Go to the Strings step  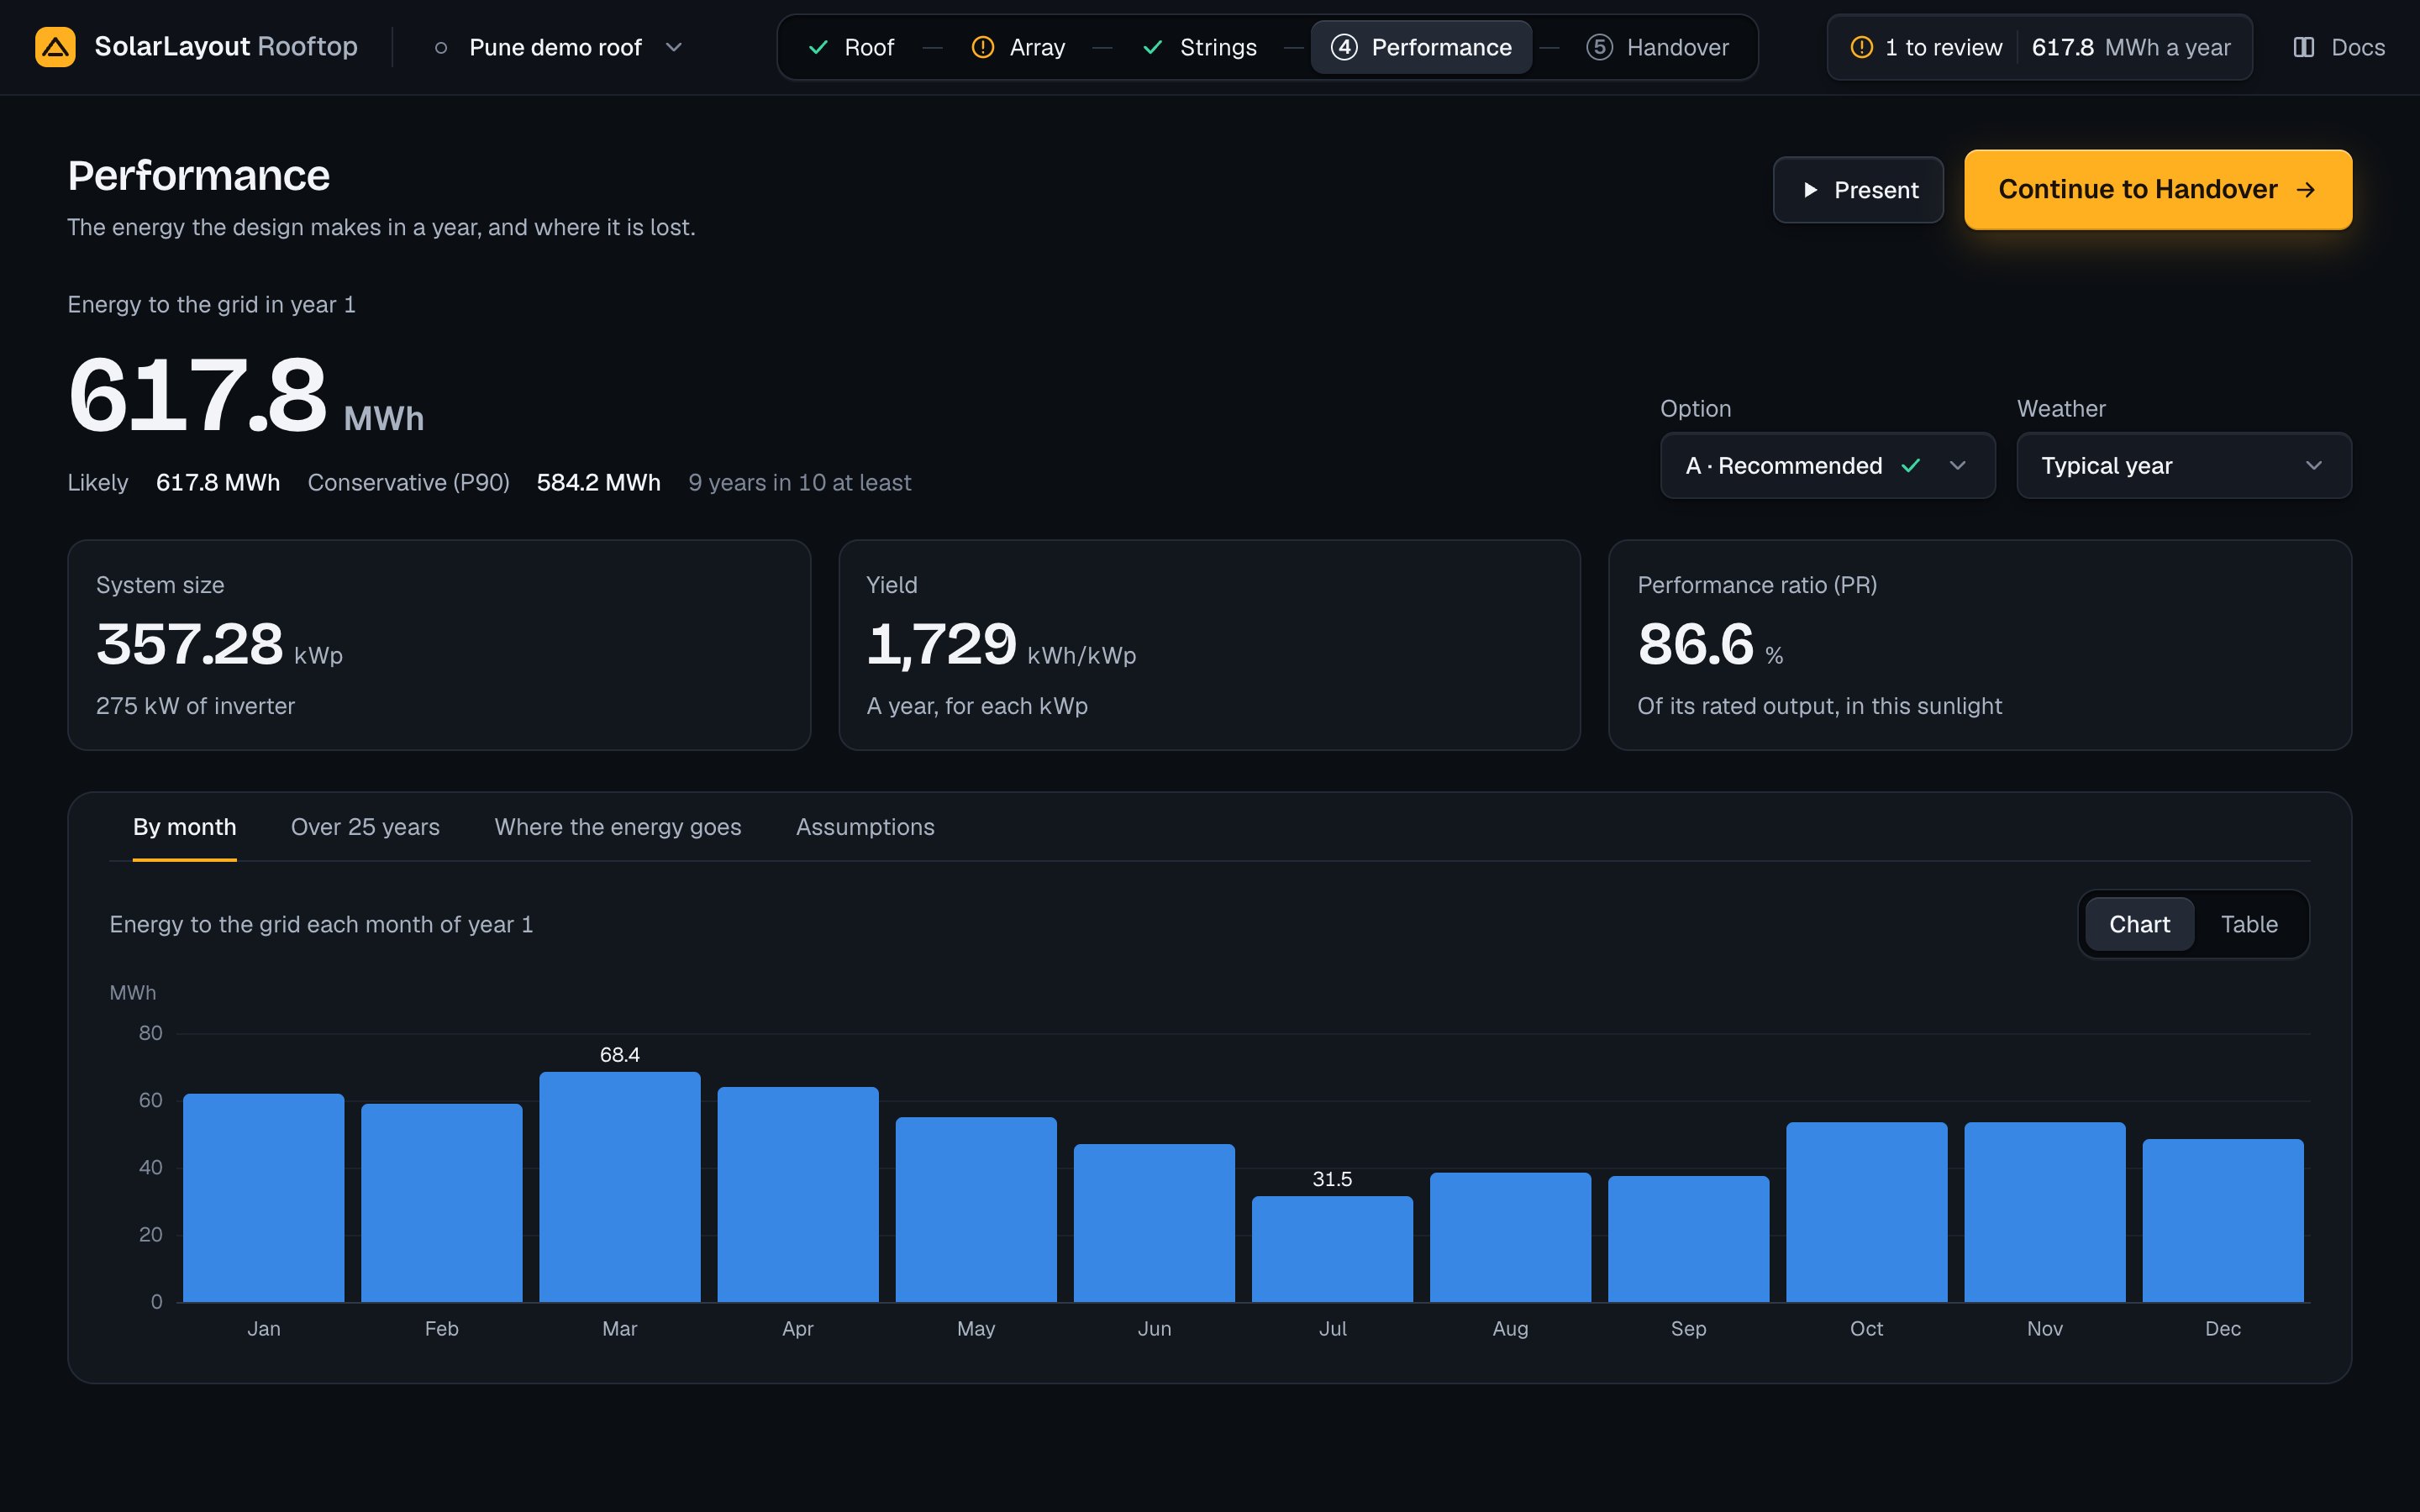1199,47
